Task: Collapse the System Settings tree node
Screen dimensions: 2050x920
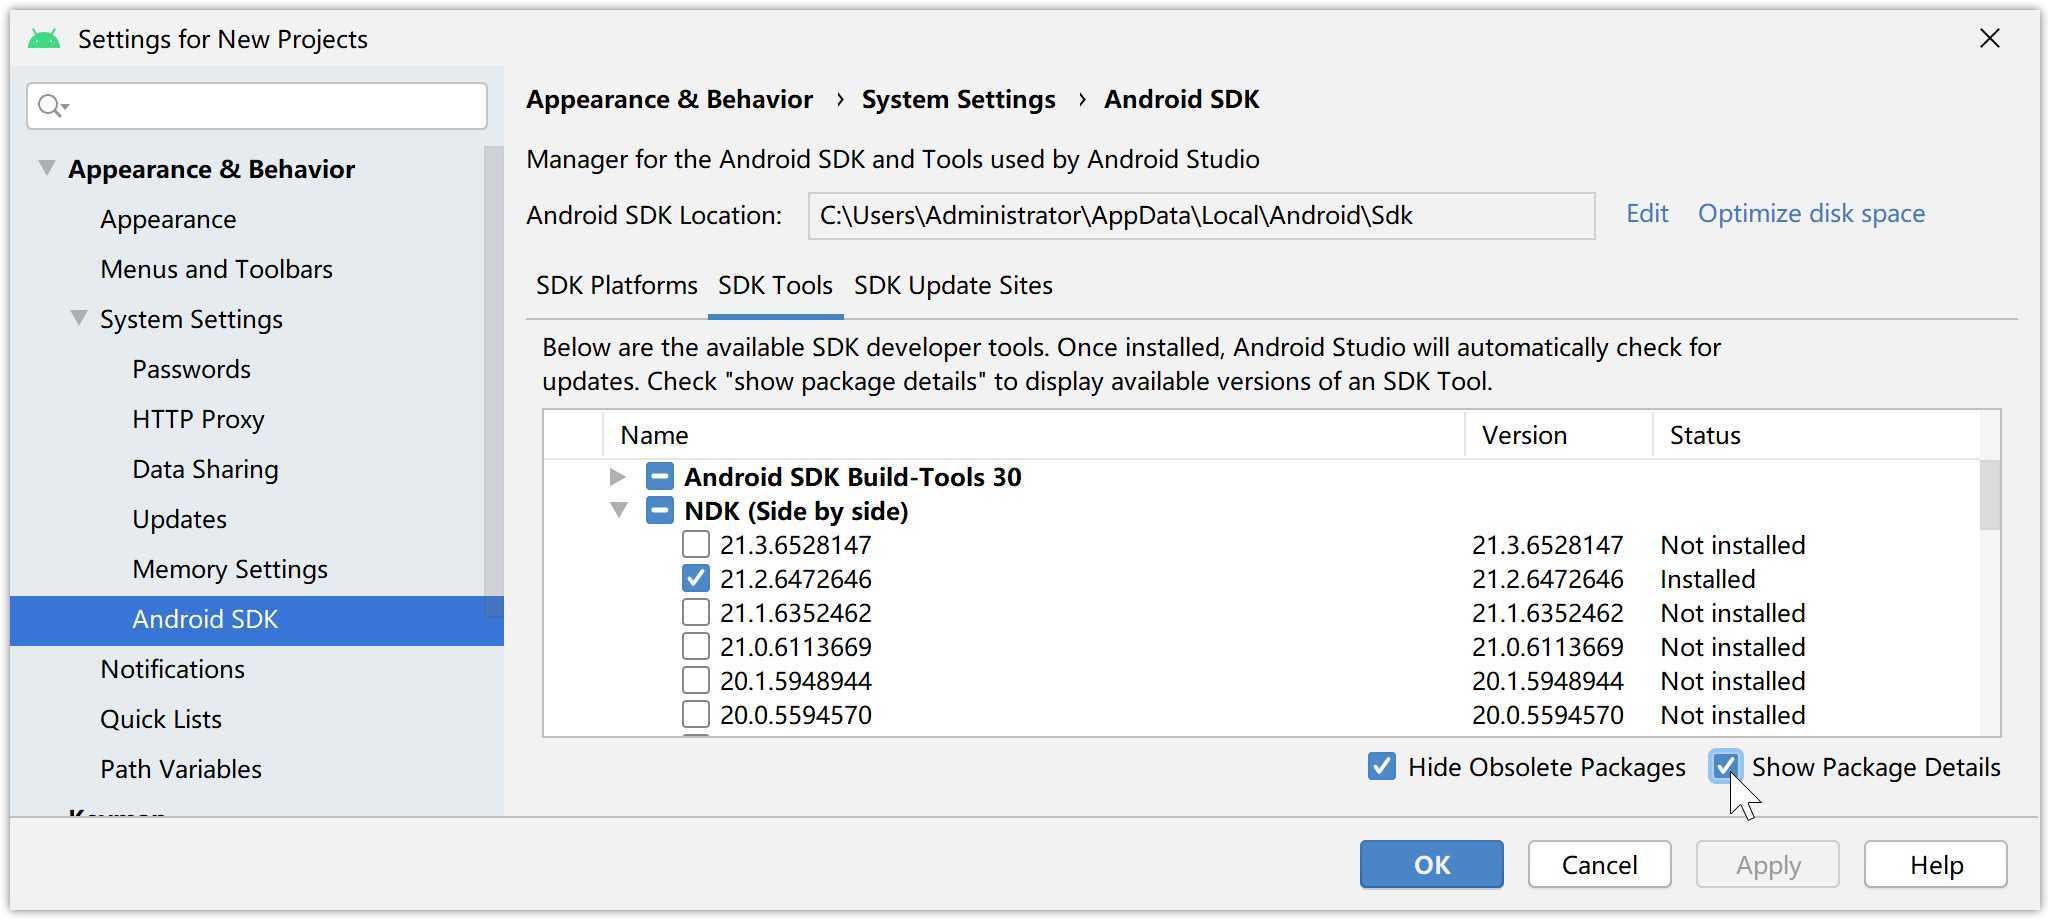Action: pyautogui.click(x=78, y=318)
